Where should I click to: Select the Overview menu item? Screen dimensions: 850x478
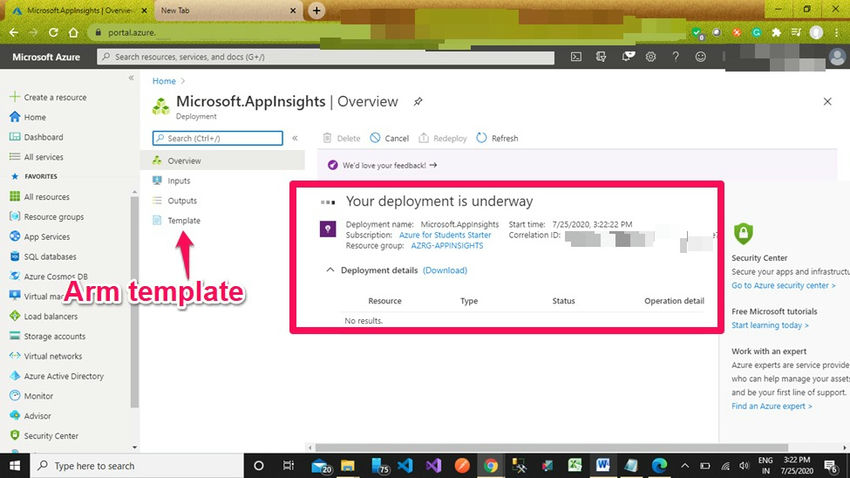223,161
